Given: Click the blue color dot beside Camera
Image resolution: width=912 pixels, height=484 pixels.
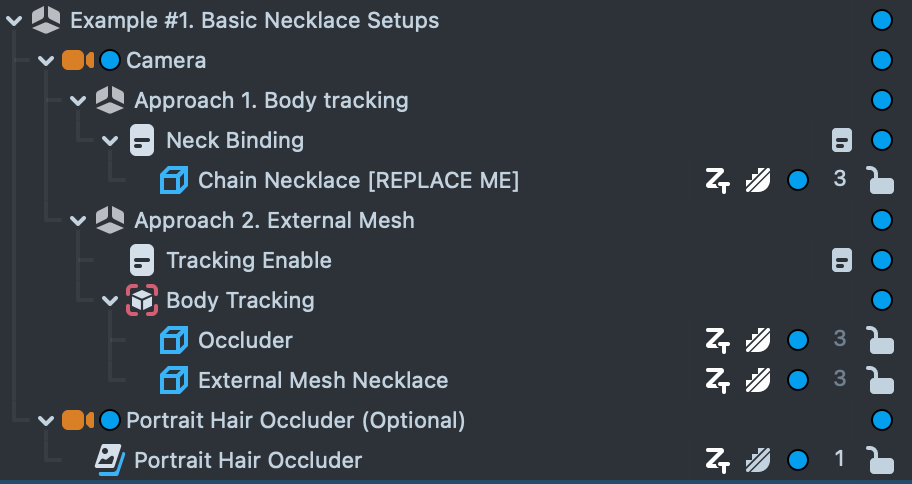Looking at the screenshot, I should pos(110,60).
